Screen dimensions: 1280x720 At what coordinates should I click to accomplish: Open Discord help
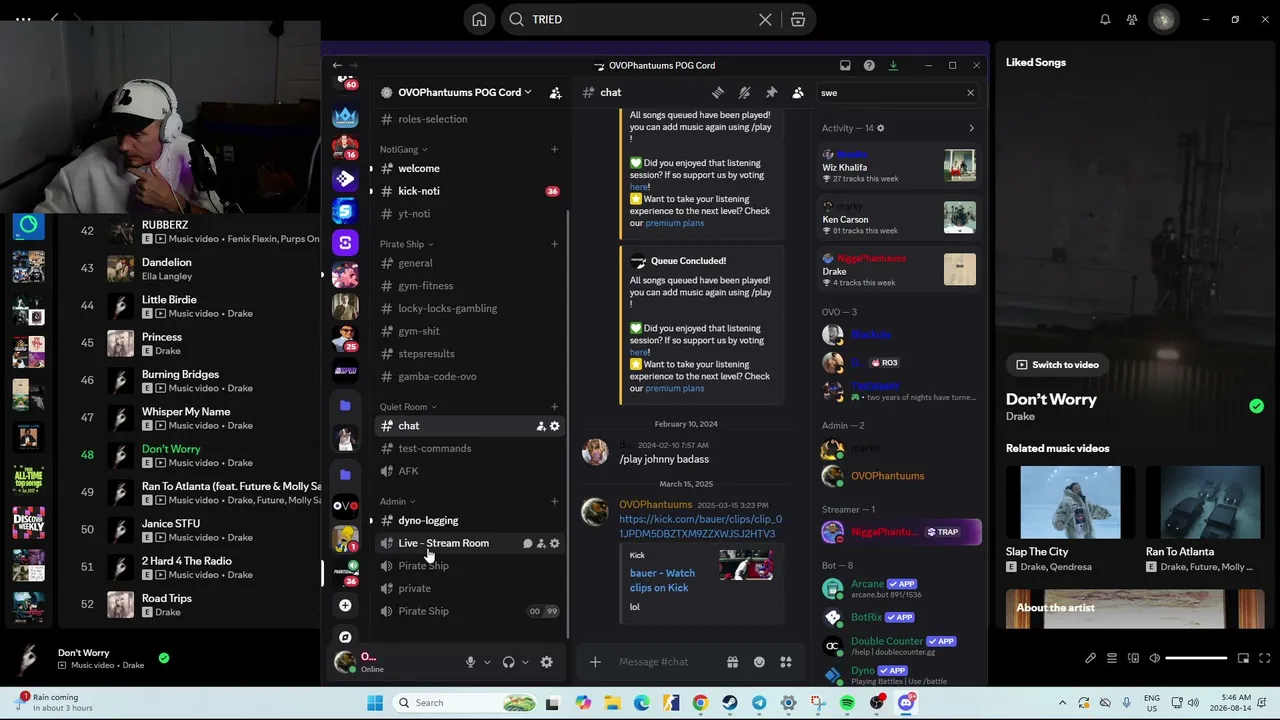[x=869, y=66]
